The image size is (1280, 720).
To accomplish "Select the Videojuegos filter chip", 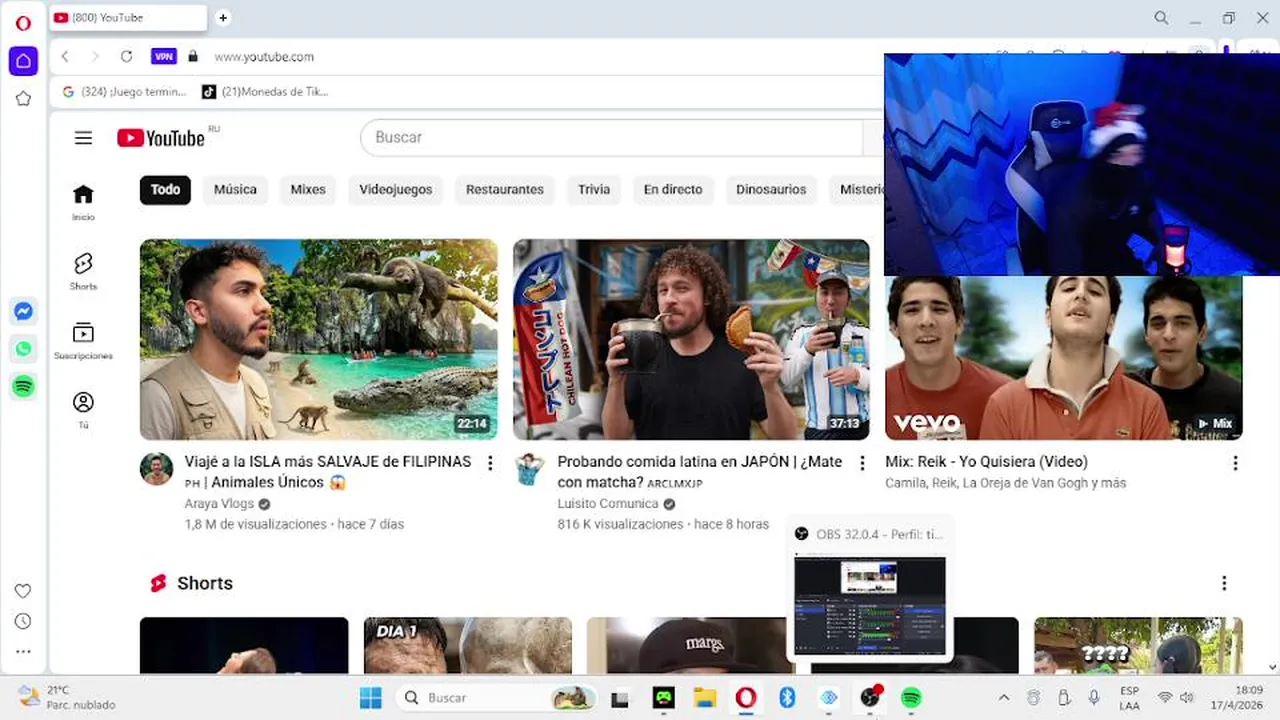I will point(396,189).
